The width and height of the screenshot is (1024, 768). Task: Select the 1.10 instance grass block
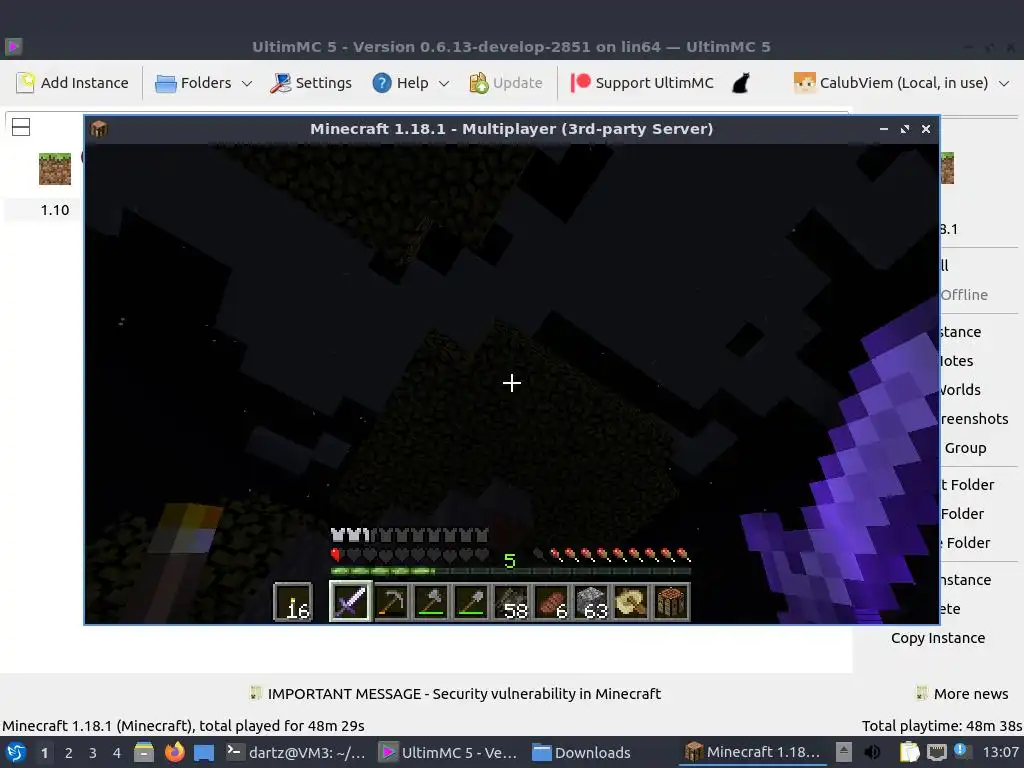pos(55,169)
